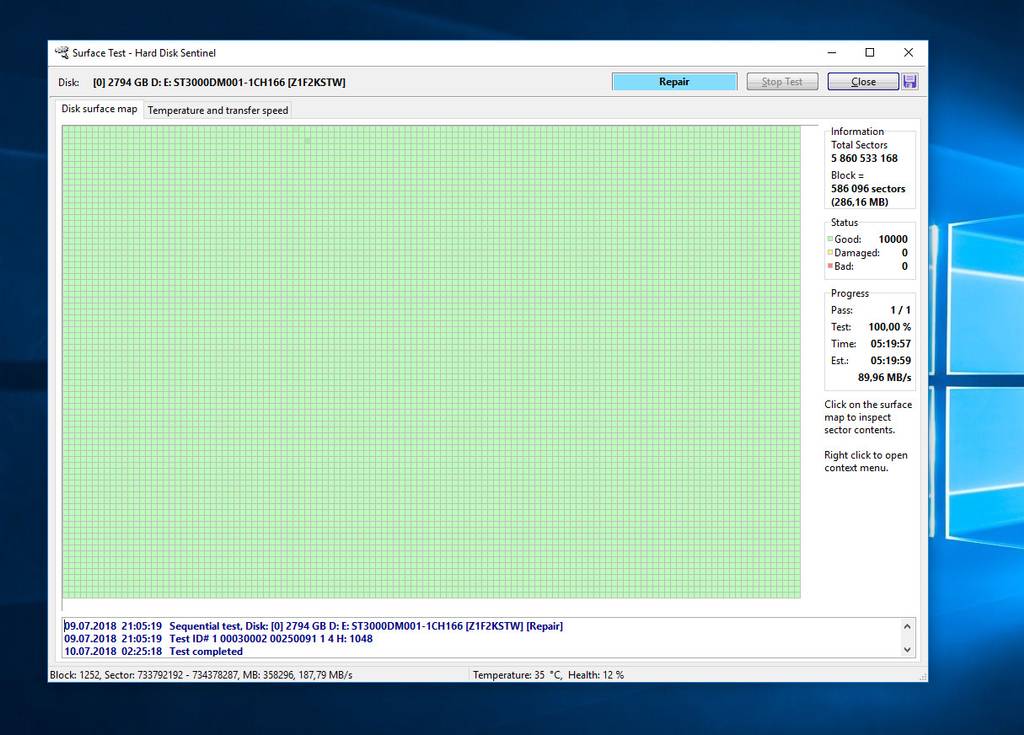Click the floppy disk save icon
Screen dimensions: 1024x735
pyautogui.click(x=909, y=82)
